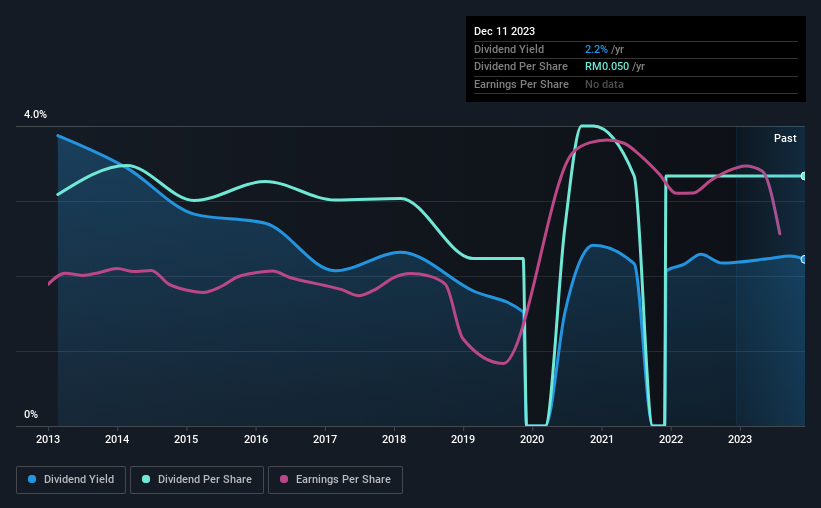Click the Dec 11 2023 tooltip date
821x508 pixels.
point(504,31)
